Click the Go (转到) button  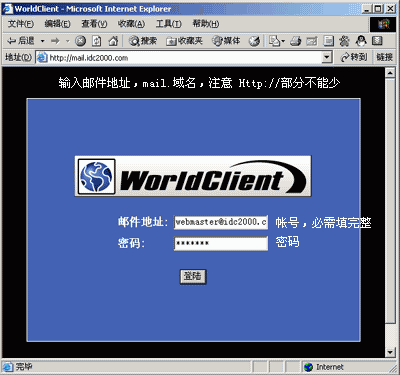tap(354, 58)
